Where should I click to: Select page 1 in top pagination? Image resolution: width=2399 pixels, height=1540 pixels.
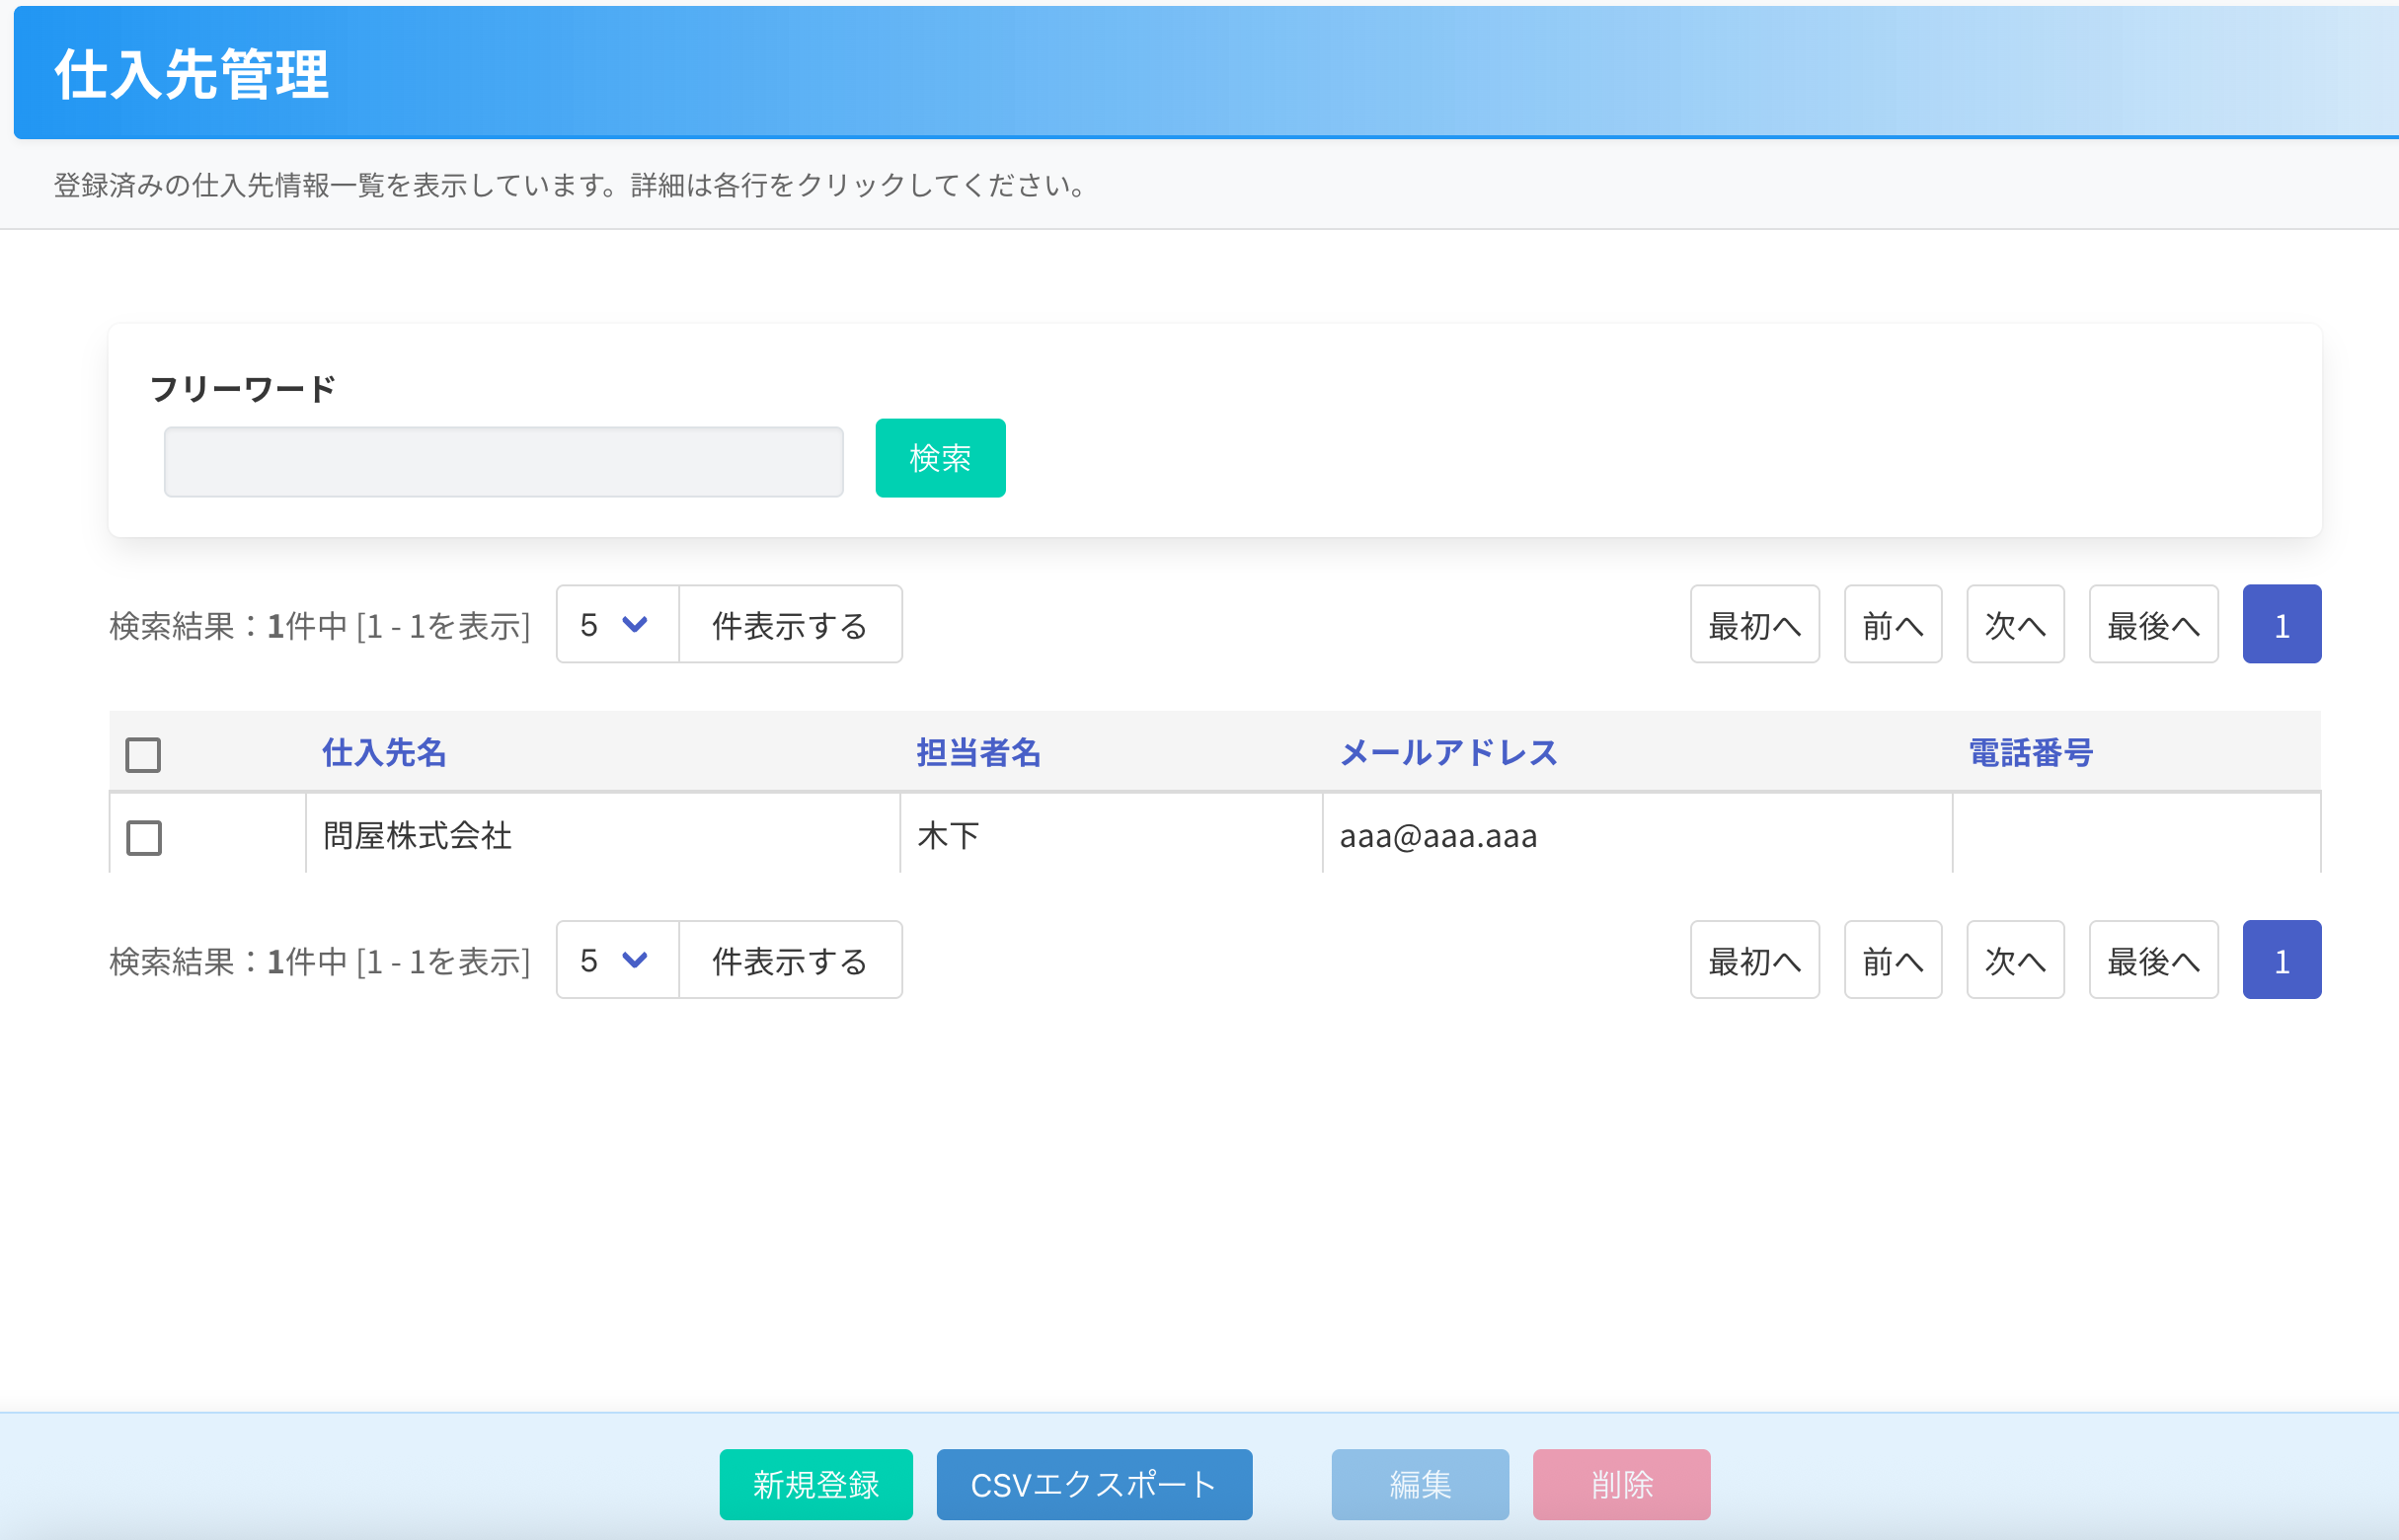coord(2281,625)
